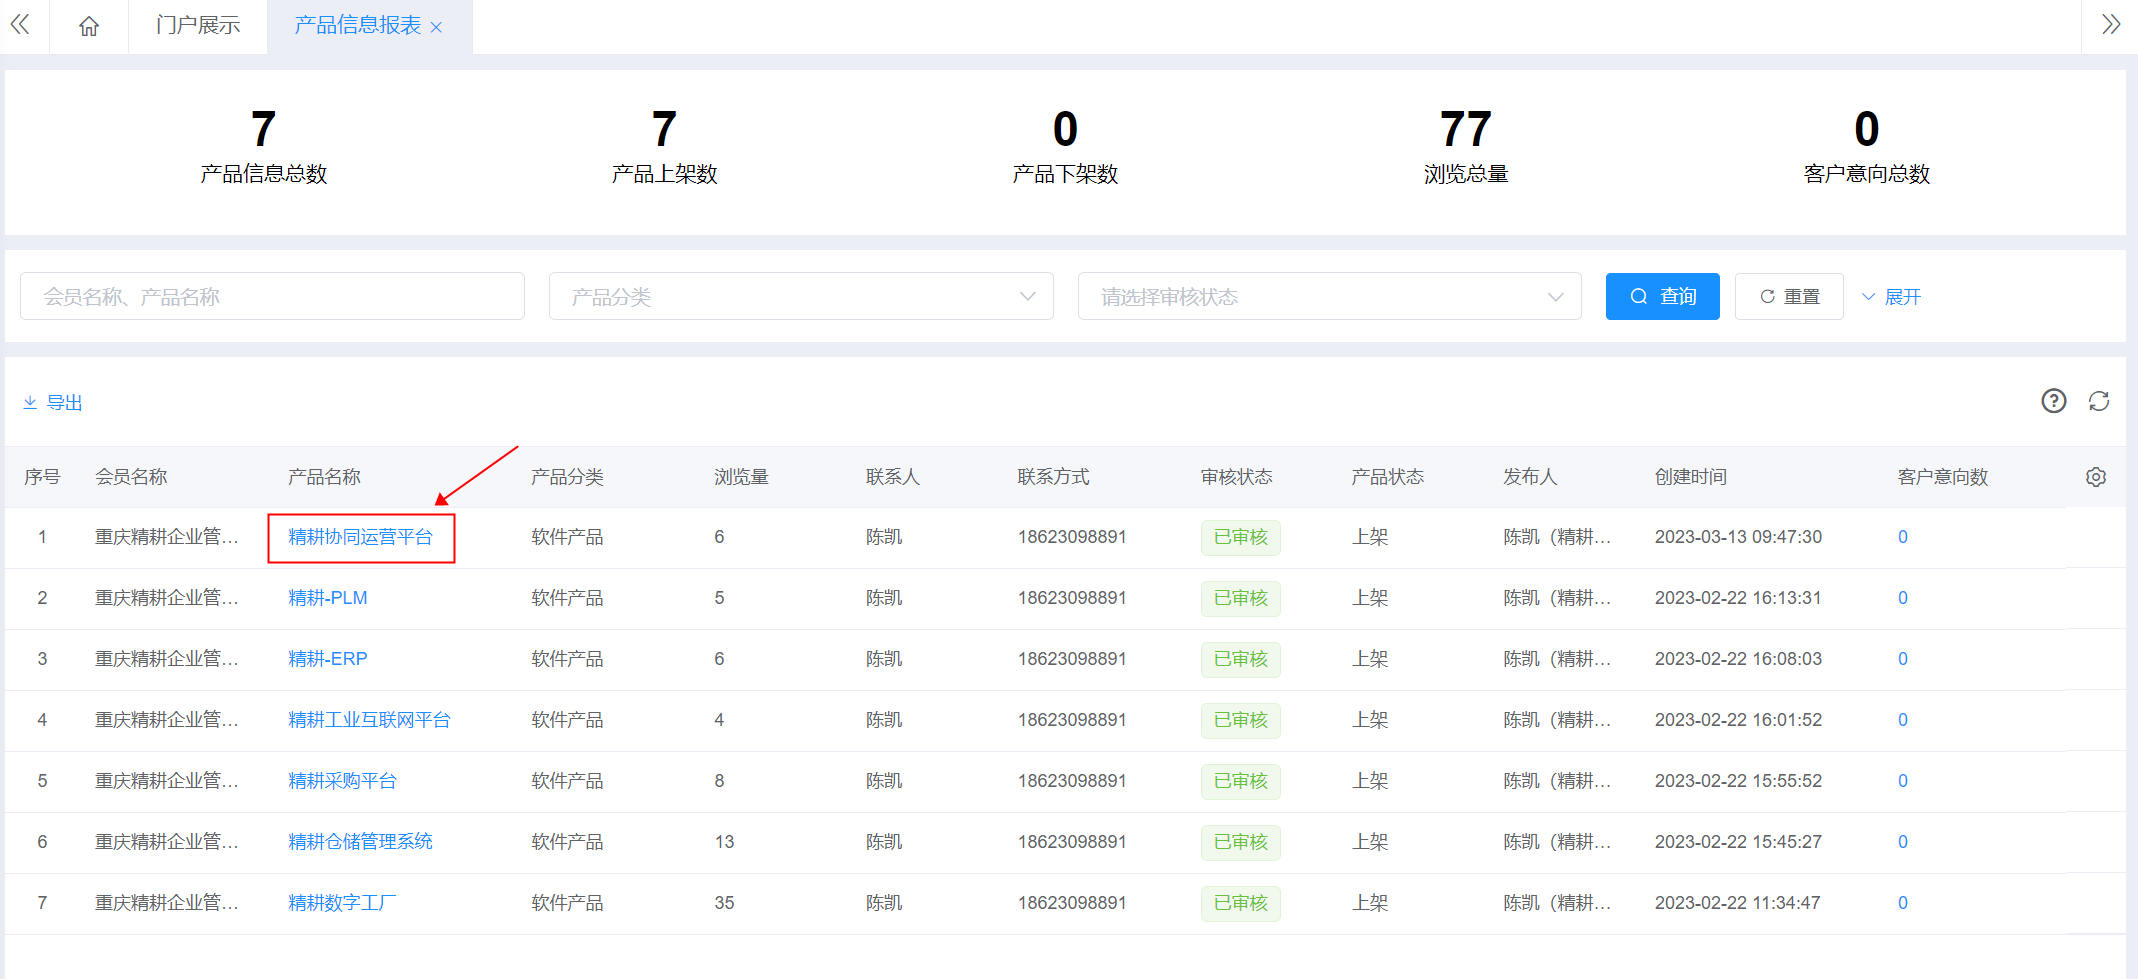Click 上架 status in 精耕-ERP row

coord(1370,659)
